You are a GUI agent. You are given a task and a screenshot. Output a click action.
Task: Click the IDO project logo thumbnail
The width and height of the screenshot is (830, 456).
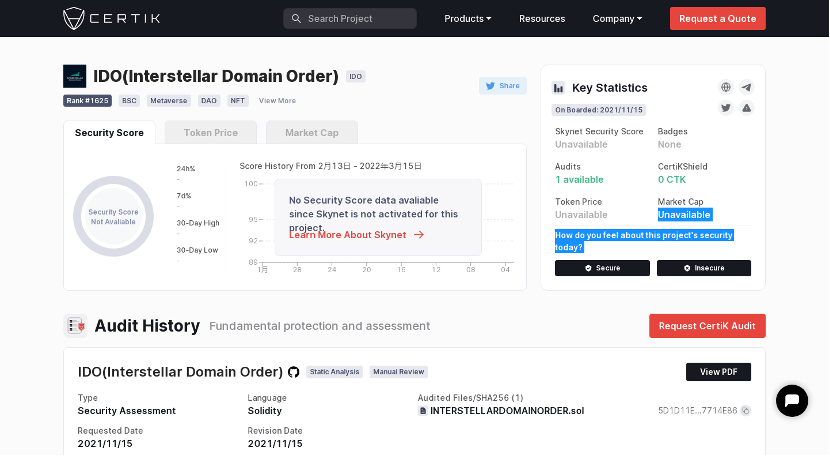coord(75,76)
